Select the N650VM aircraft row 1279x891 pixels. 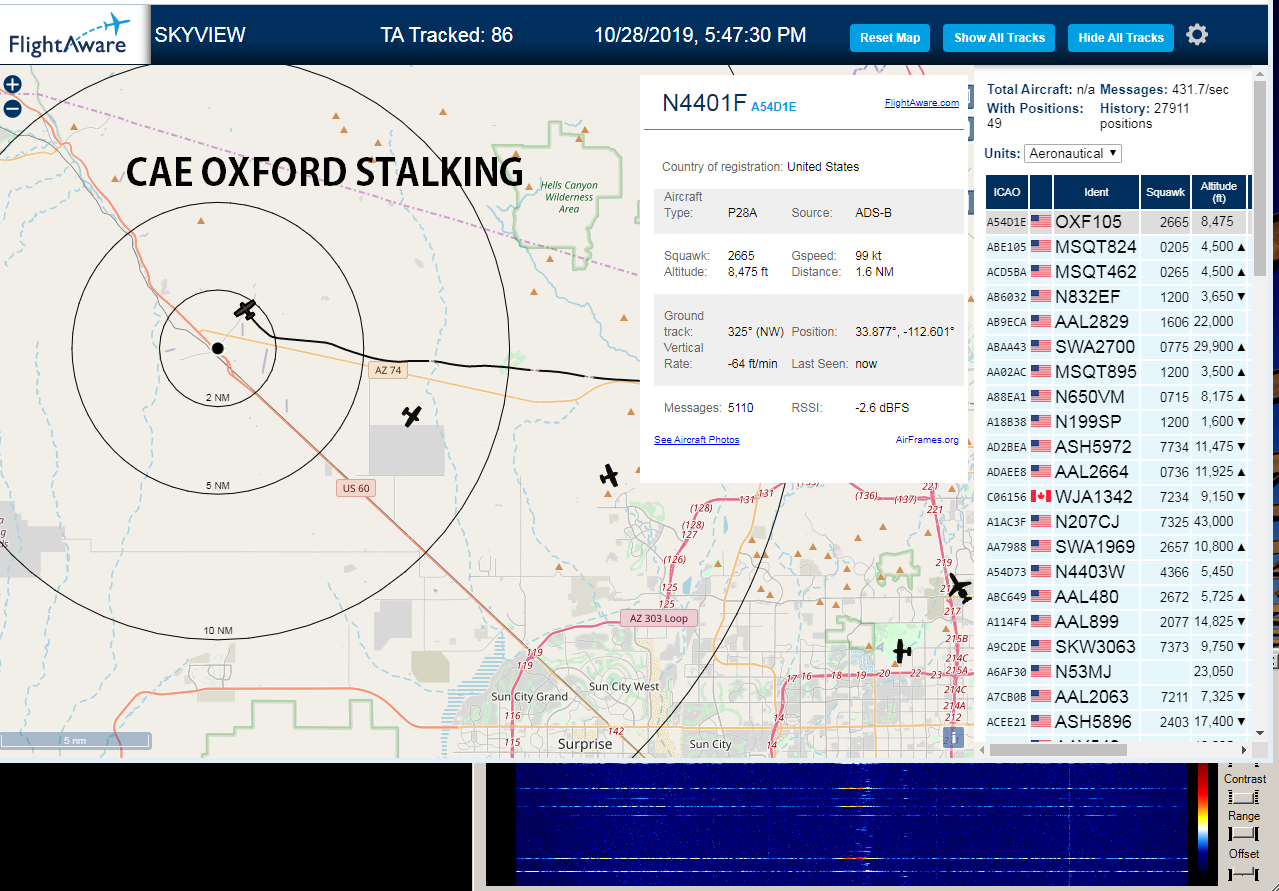(1117, 397)
